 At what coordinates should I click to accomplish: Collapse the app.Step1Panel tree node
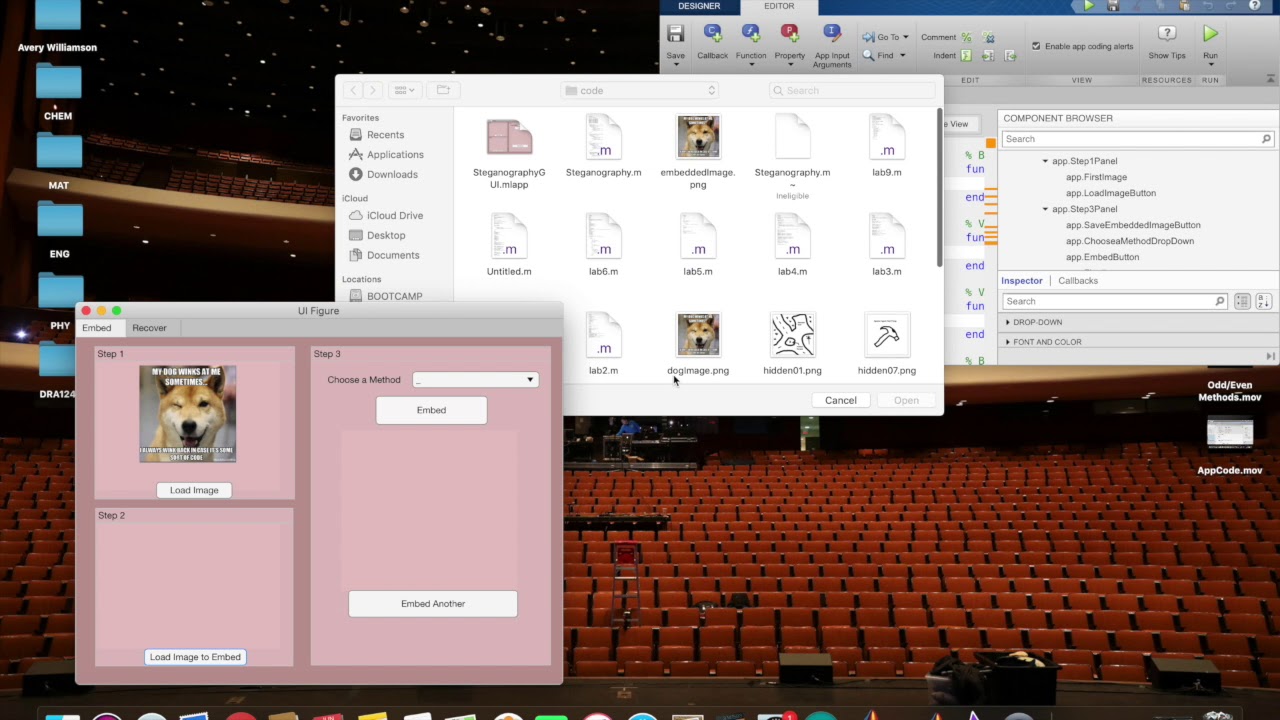coord(1045,161)
